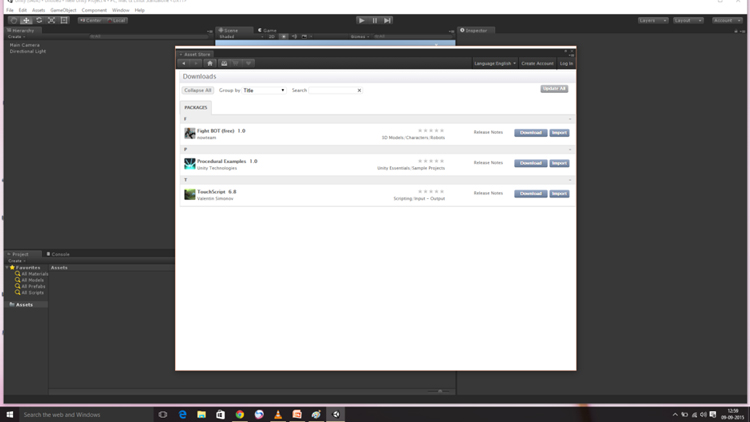This screenshot has height=422, width=750.
Task: Click the TouchScript package thumbnail
Action: (x=190, y=194)
